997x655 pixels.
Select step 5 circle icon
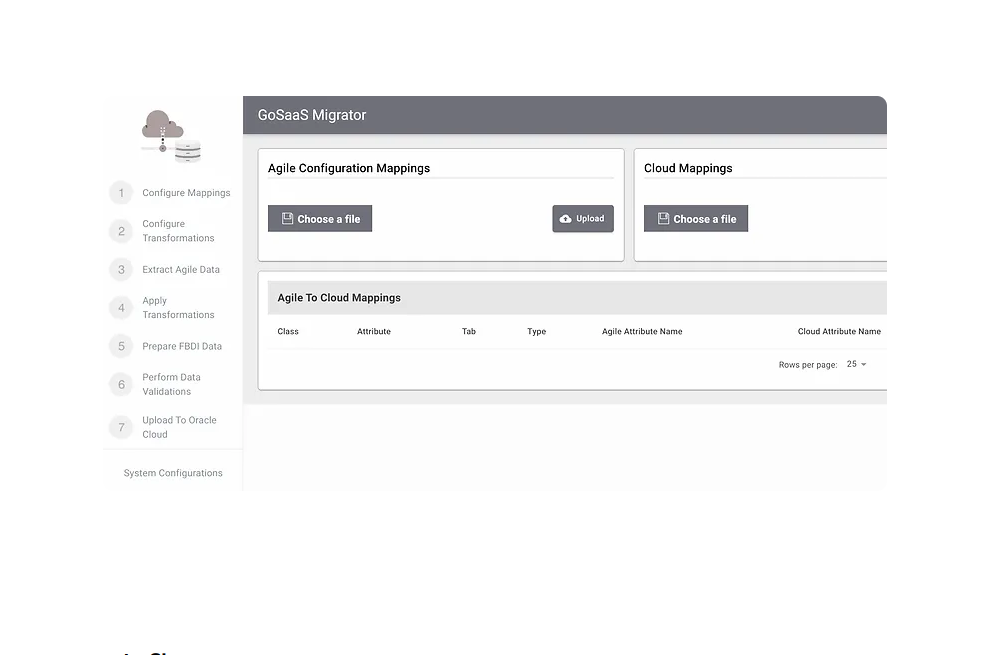121,346
